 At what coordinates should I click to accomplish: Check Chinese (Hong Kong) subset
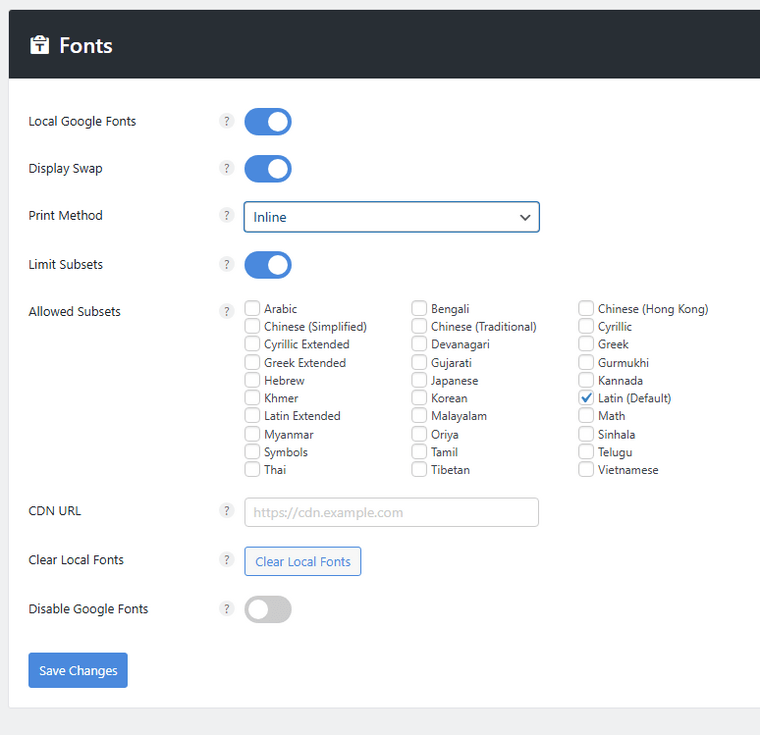pyautogui.click(x=586, y=308)
